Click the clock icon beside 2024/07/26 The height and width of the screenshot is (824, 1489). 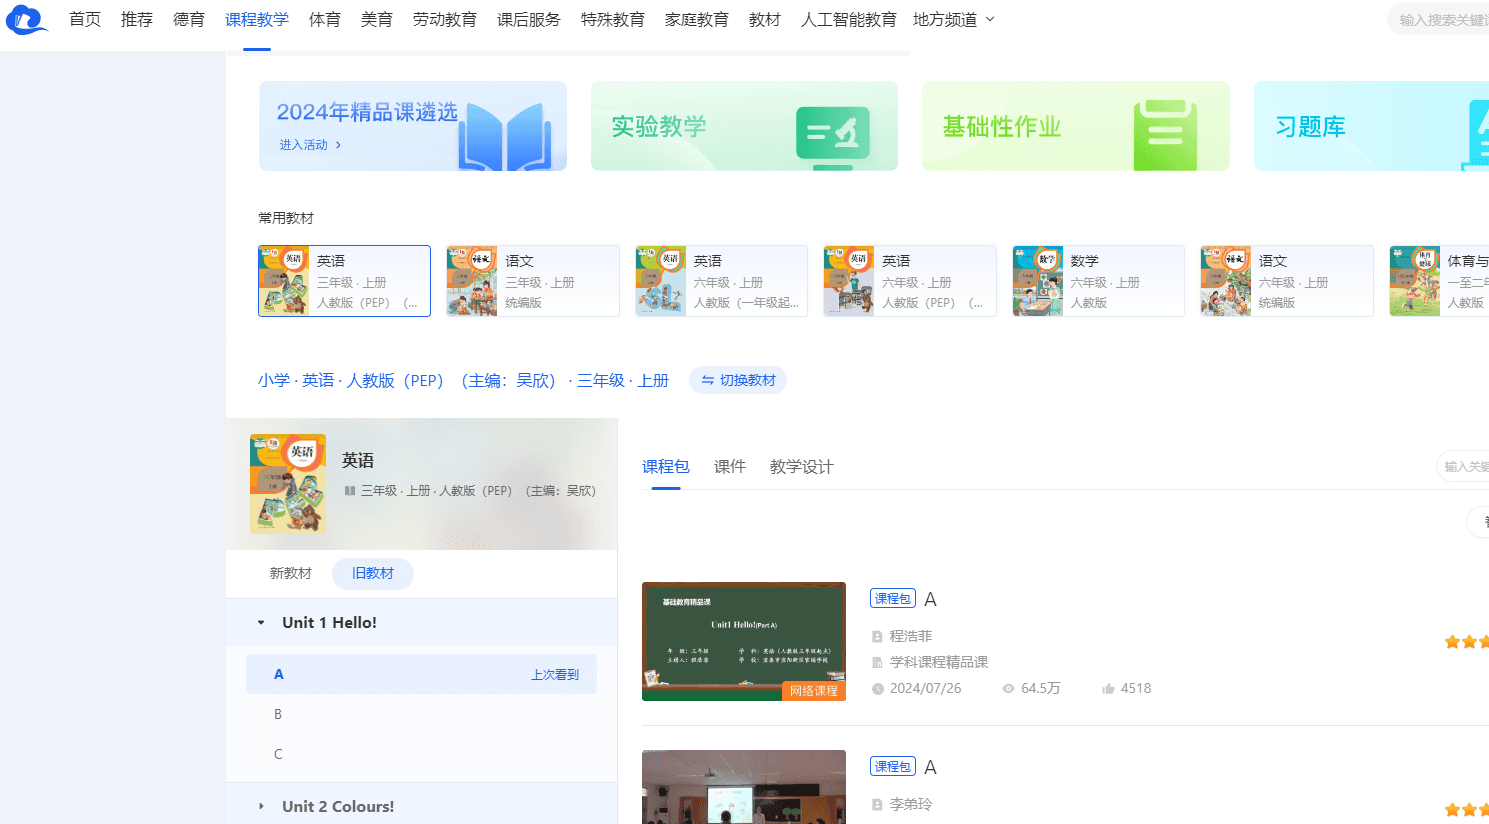point(878,689)
